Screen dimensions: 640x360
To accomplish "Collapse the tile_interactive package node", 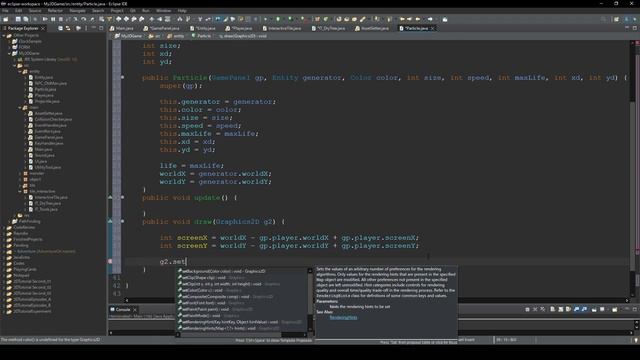I will pos(20,191).
